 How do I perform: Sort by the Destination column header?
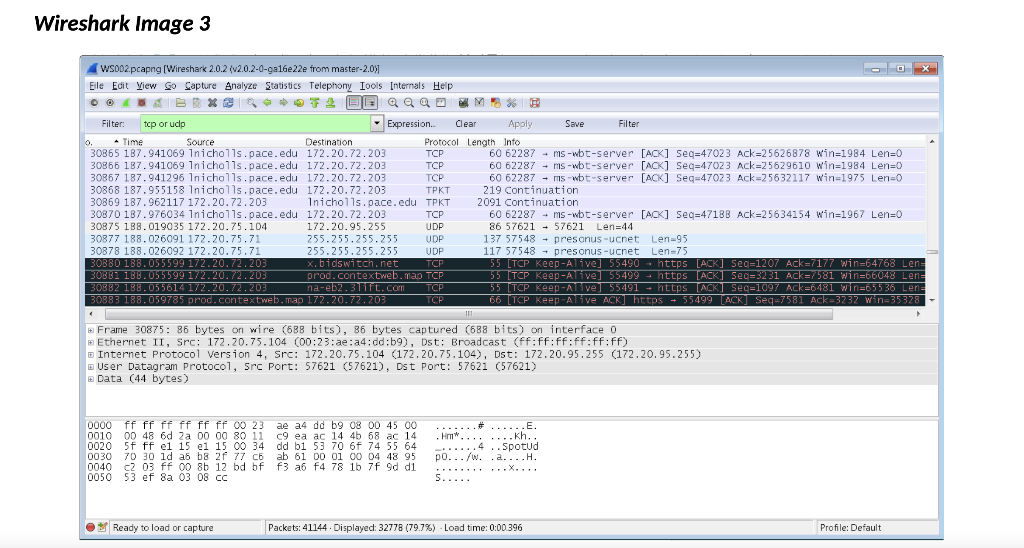click(328, 142)
